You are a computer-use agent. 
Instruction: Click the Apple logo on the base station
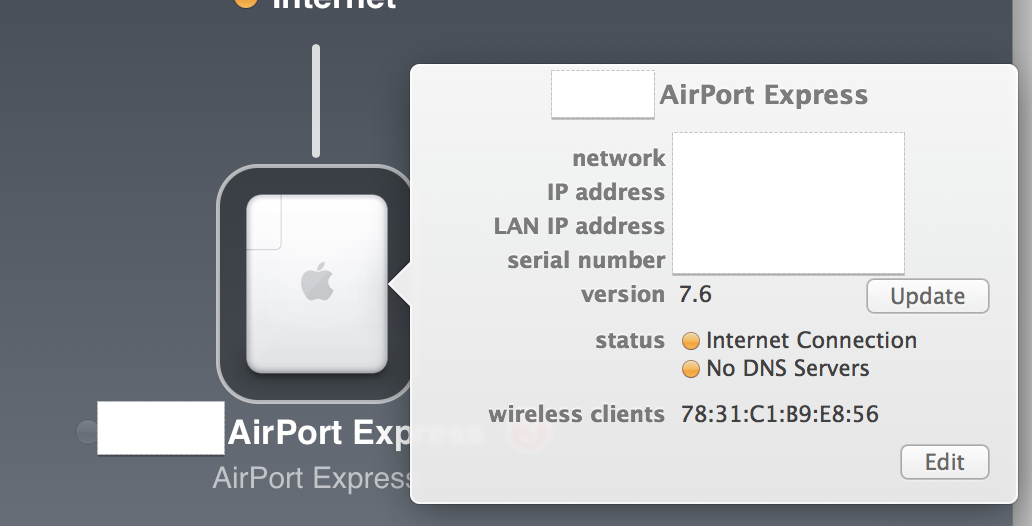tap(317, 281)
